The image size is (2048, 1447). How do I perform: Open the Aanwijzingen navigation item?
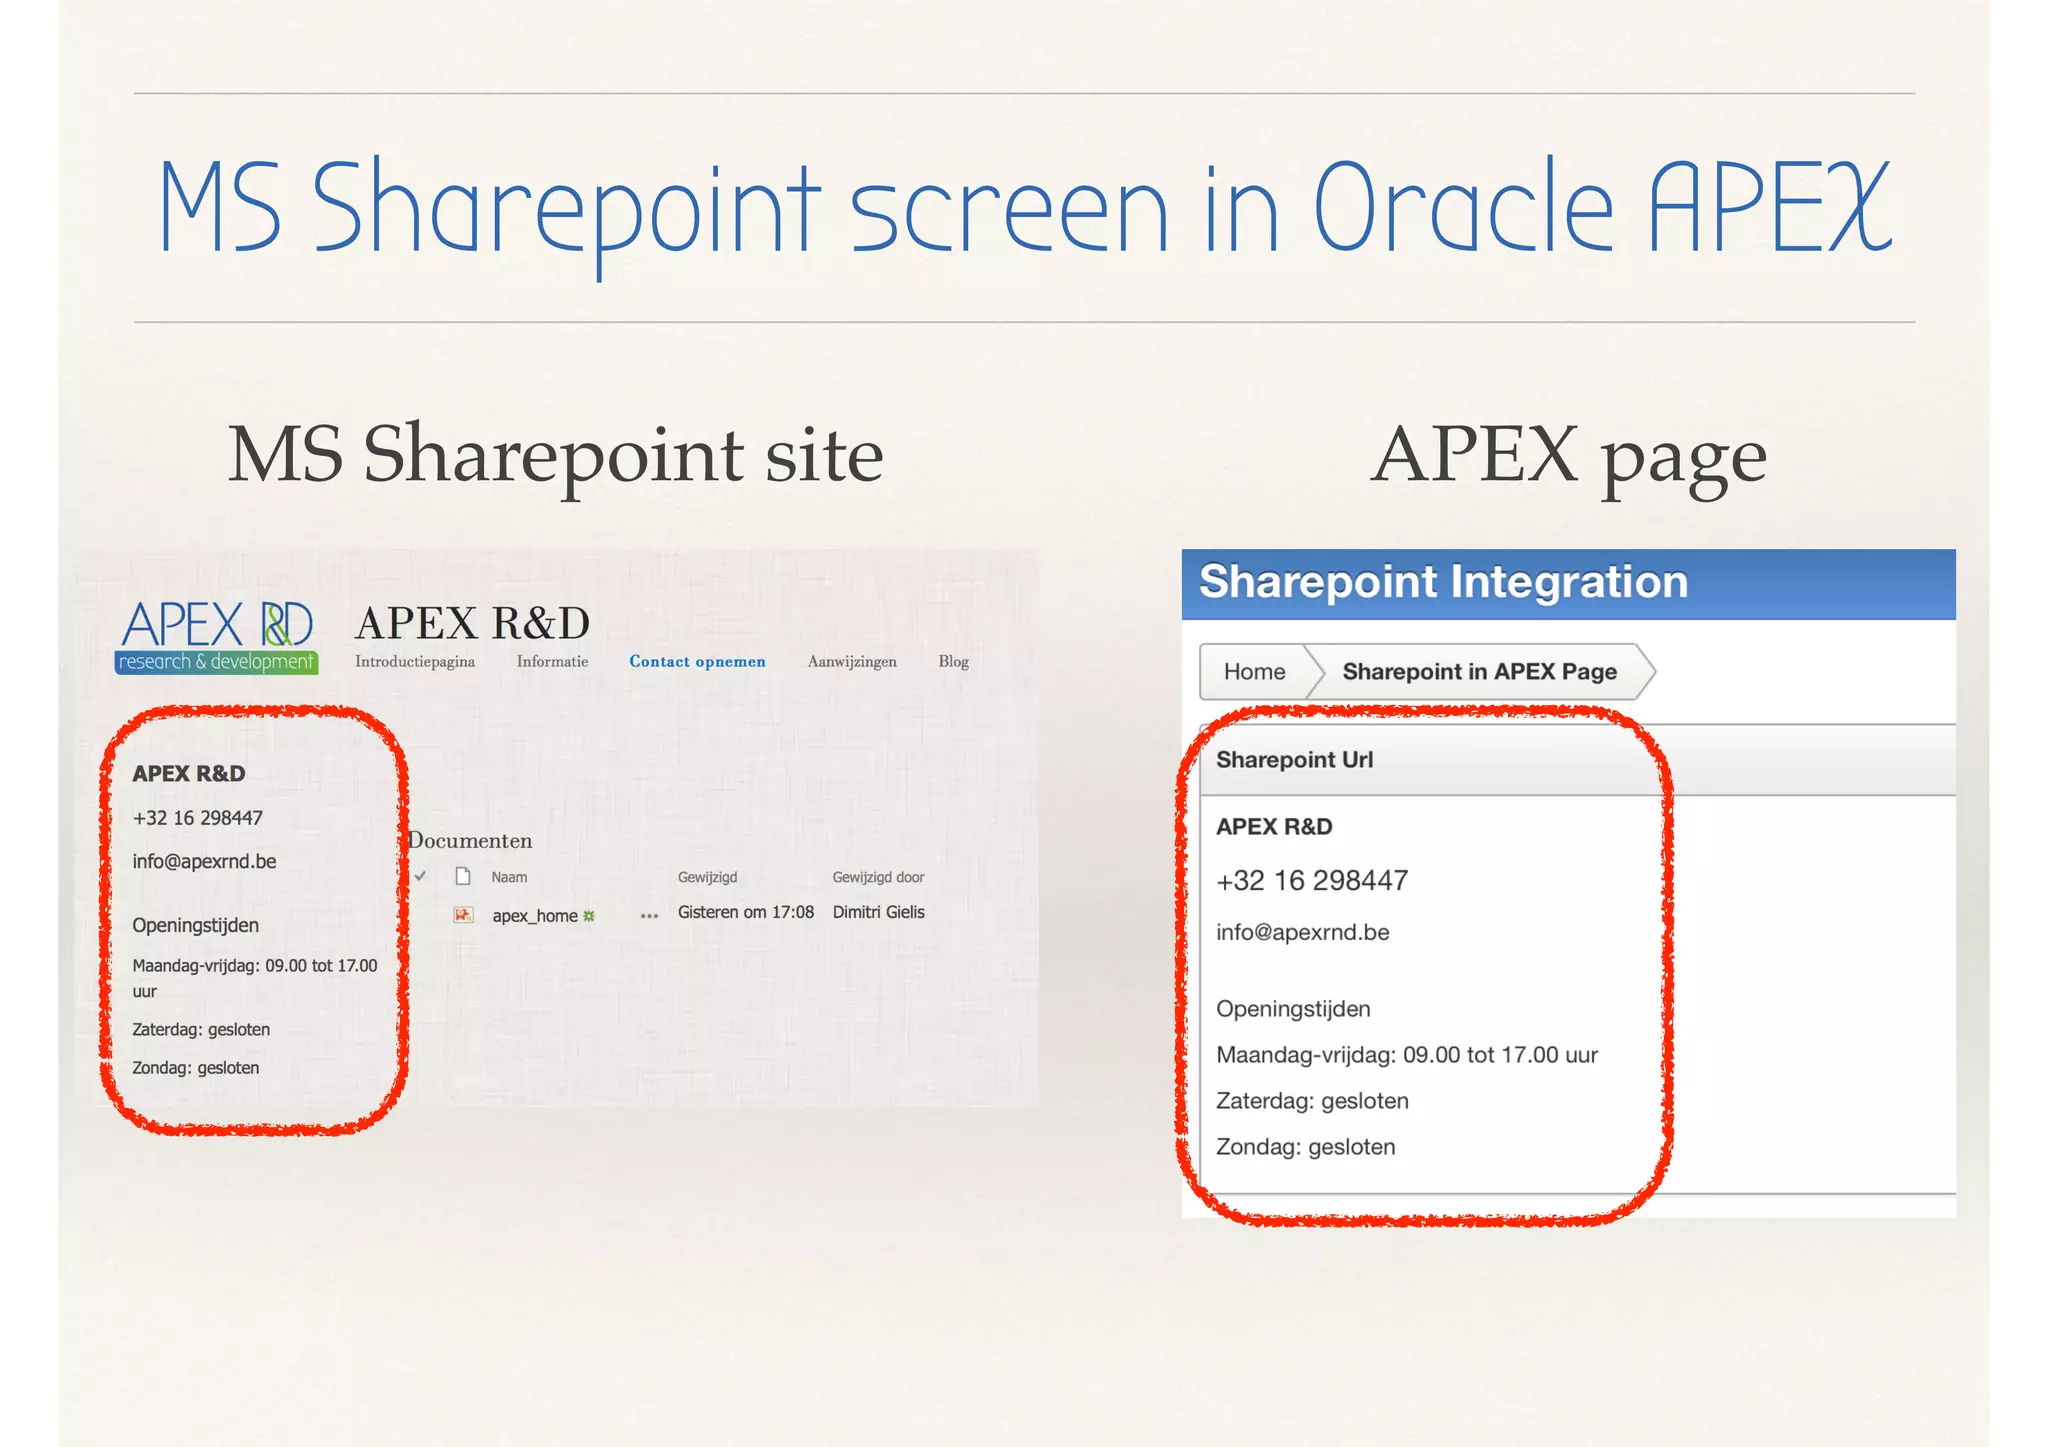(x=852, y=661)
